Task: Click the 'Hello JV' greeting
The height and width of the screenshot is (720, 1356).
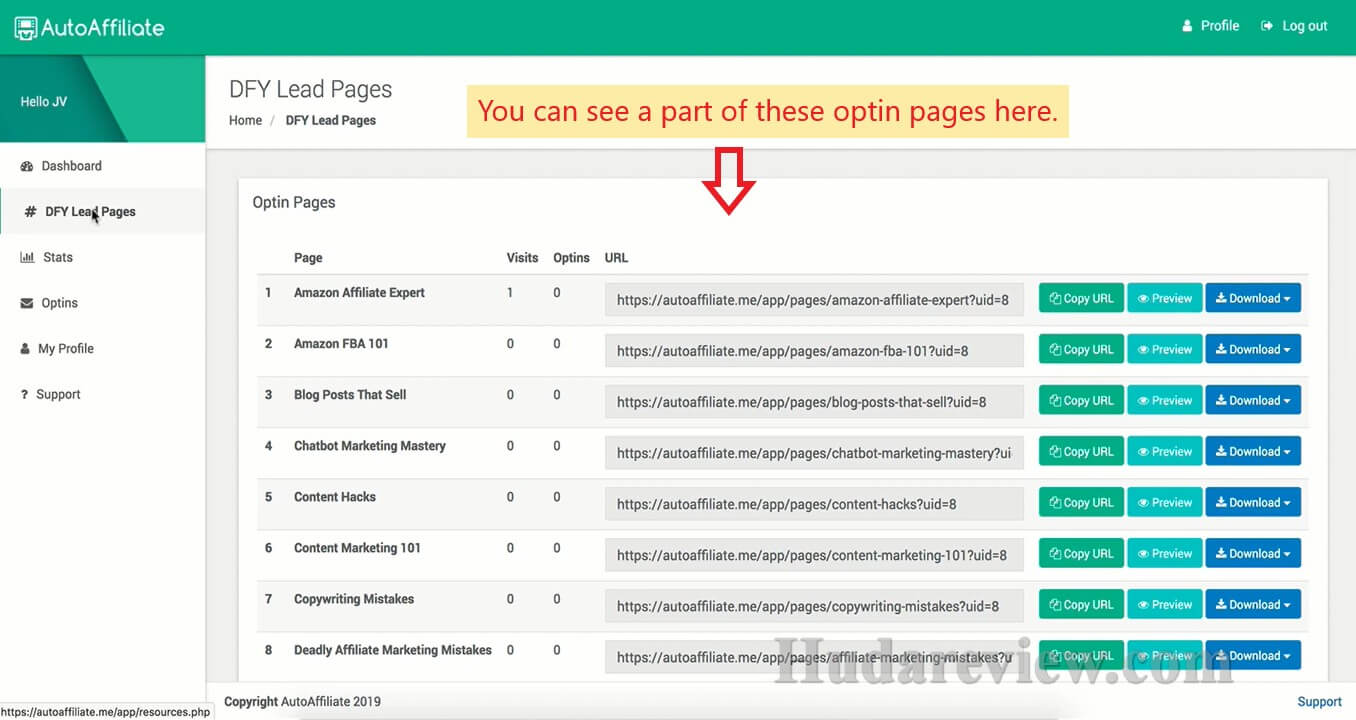Action: [44, 102]
